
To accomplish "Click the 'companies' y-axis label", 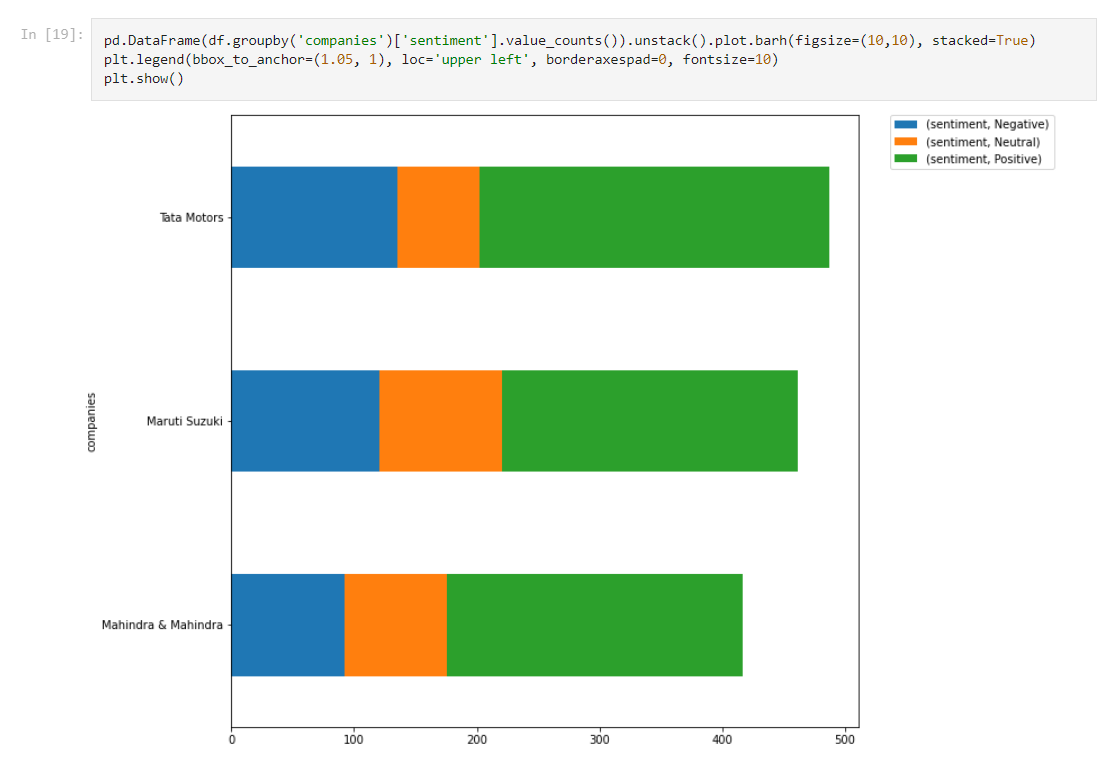I will pyautogui.click(x=91, y=421).
